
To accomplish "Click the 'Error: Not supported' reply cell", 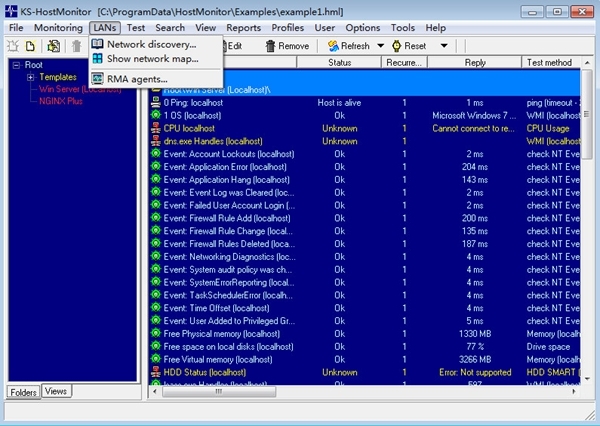I will tap(475, 372).
